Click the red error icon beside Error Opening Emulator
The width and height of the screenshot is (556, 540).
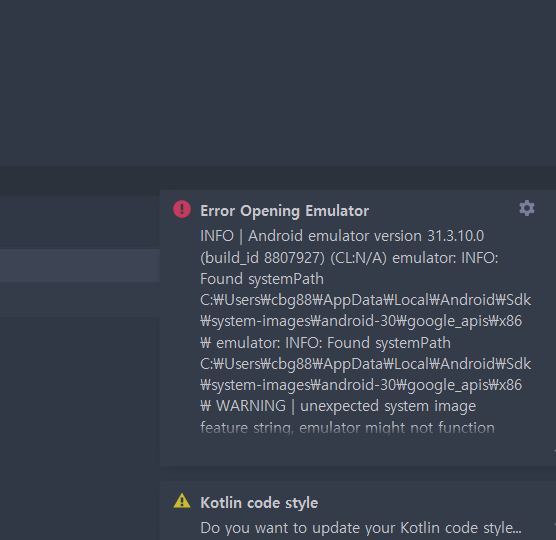[x=182, y=209]
